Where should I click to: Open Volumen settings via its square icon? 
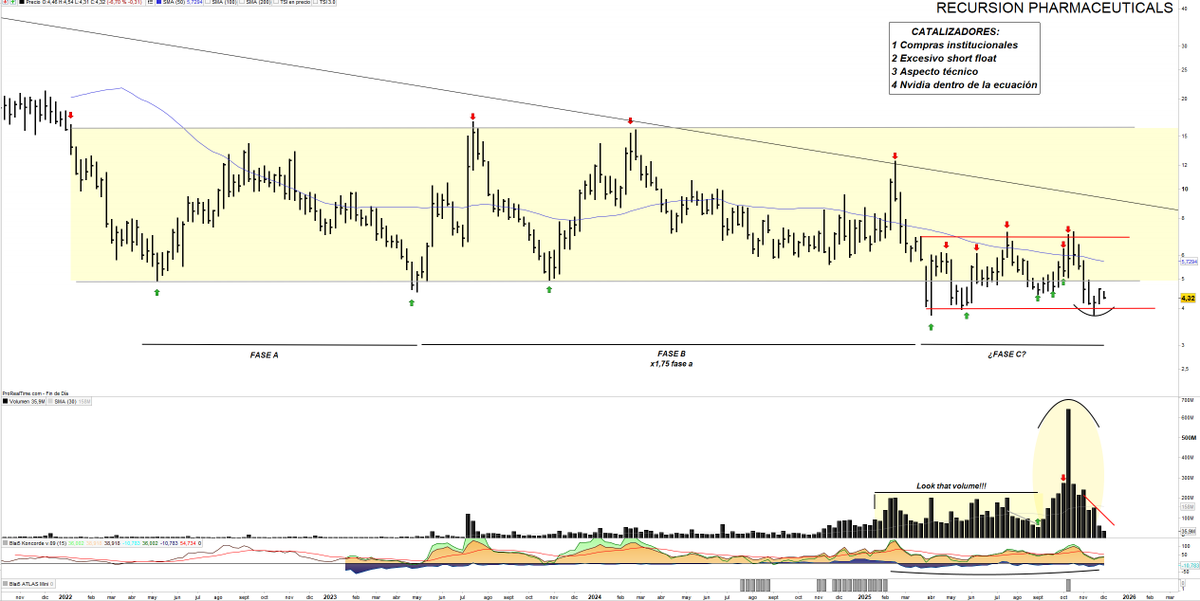(5, 400)
